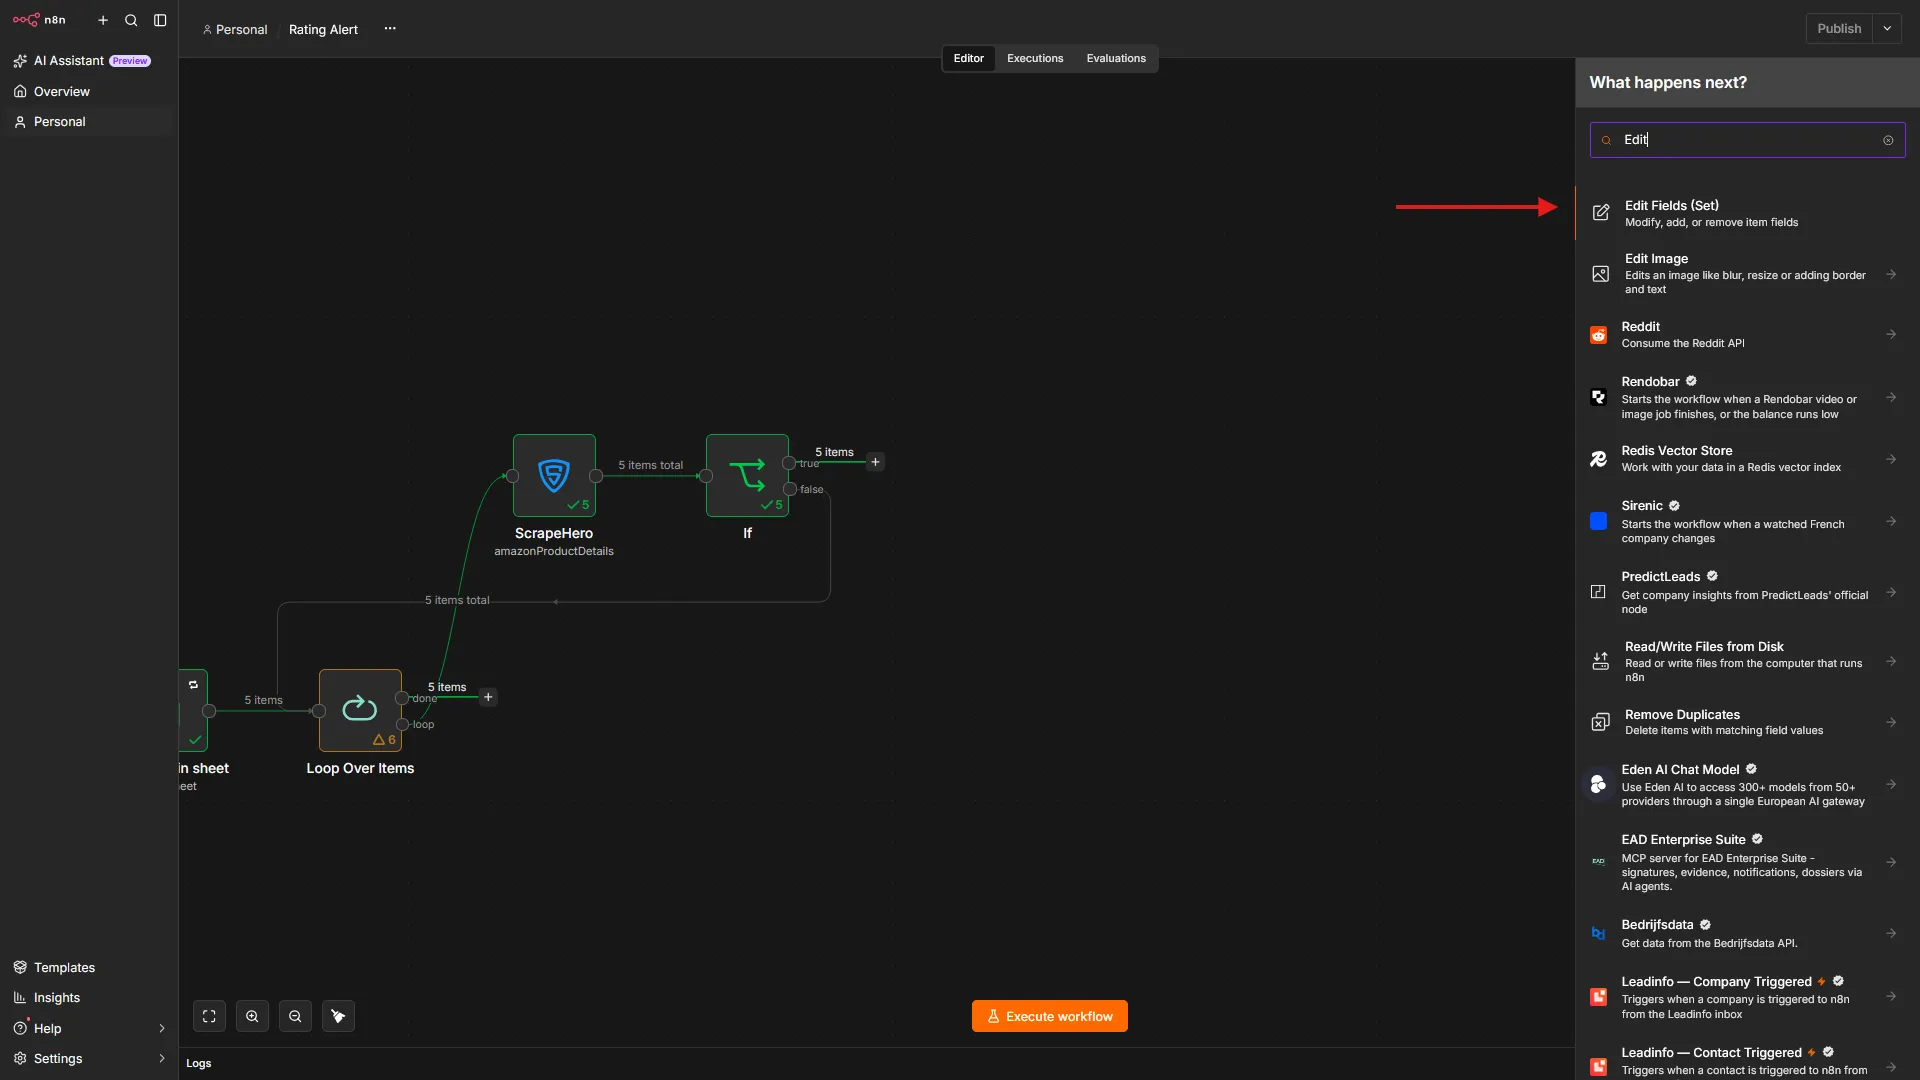
Task: Collapse the sidebar with panel icon
Action: 160,20
